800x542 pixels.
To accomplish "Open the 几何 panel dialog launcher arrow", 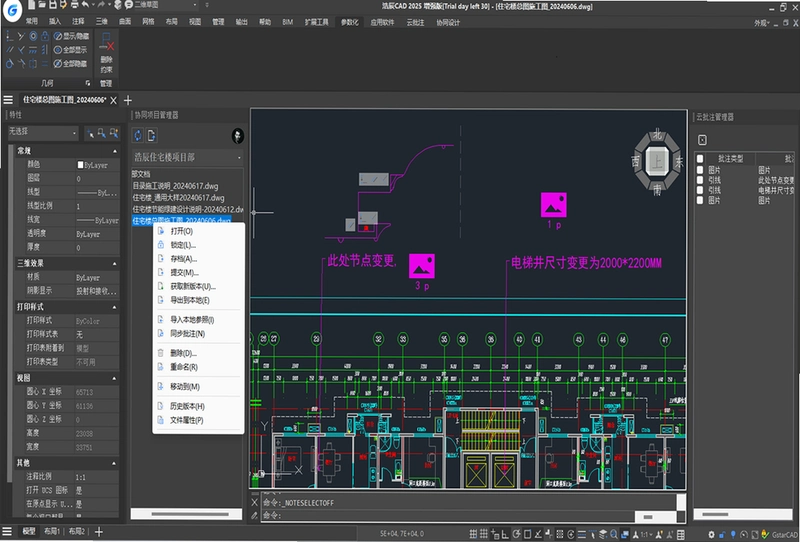I will click(x=88, y=83).
